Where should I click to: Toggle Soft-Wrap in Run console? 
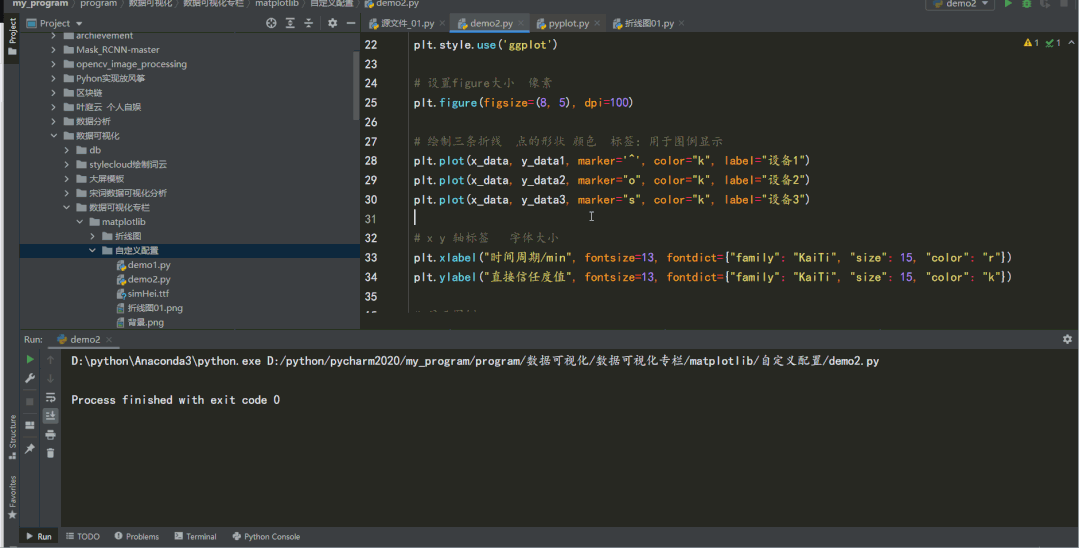coord(50,397)
